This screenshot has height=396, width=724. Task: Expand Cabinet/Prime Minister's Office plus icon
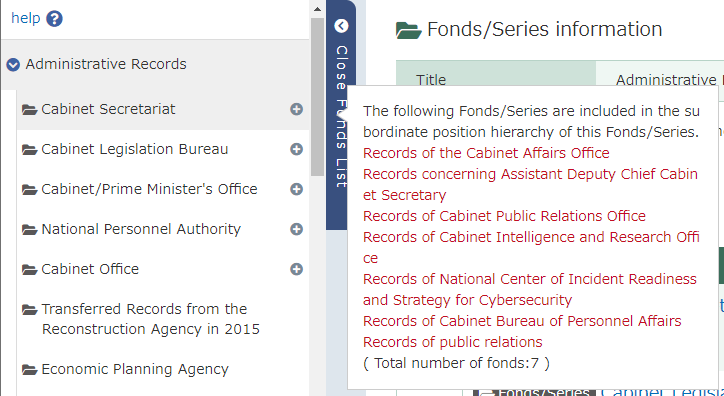pos(296,189)
